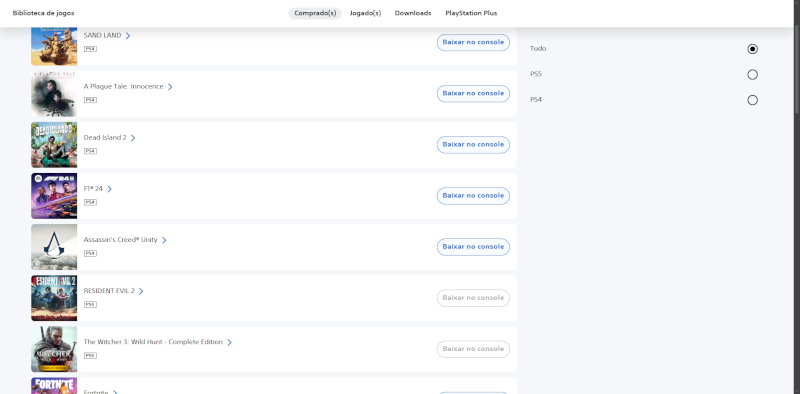This screenshot has width=800, height=394.
Task: Select the PS4 platform filter radio
Action: click(752, 100)
